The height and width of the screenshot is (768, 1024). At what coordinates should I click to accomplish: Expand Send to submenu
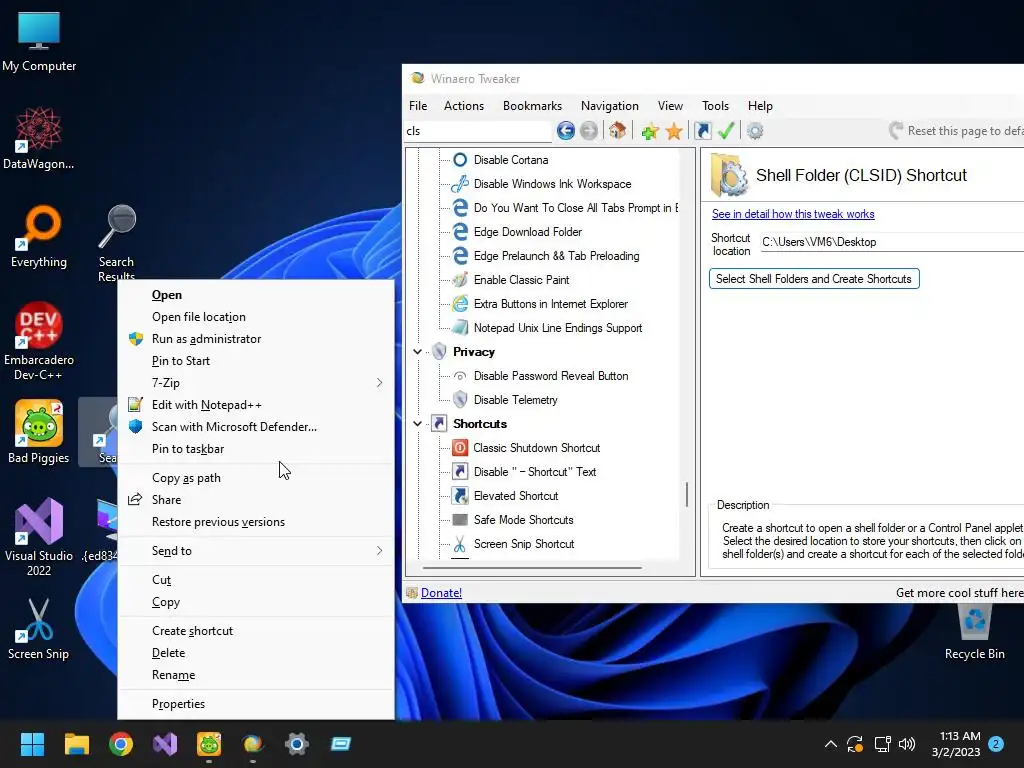256,551
